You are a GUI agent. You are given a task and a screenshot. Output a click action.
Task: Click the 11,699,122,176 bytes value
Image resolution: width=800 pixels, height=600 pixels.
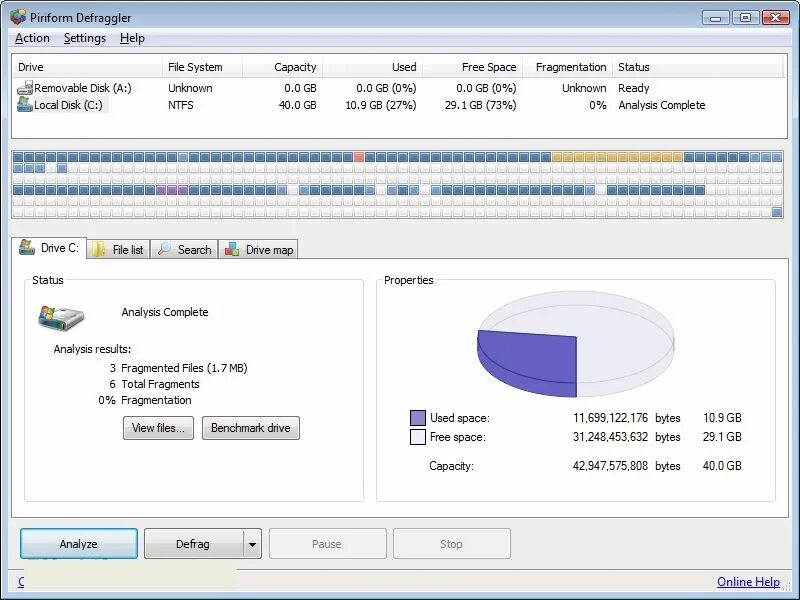(610, 418)
